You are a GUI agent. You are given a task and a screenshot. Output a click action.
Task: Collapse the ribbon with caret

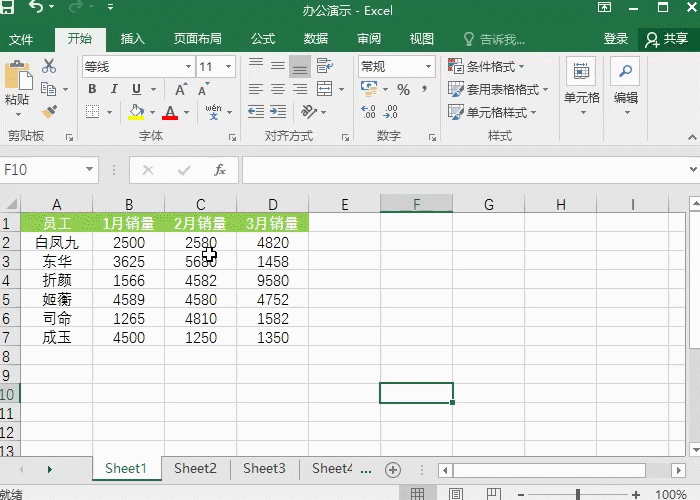point(692,137)
